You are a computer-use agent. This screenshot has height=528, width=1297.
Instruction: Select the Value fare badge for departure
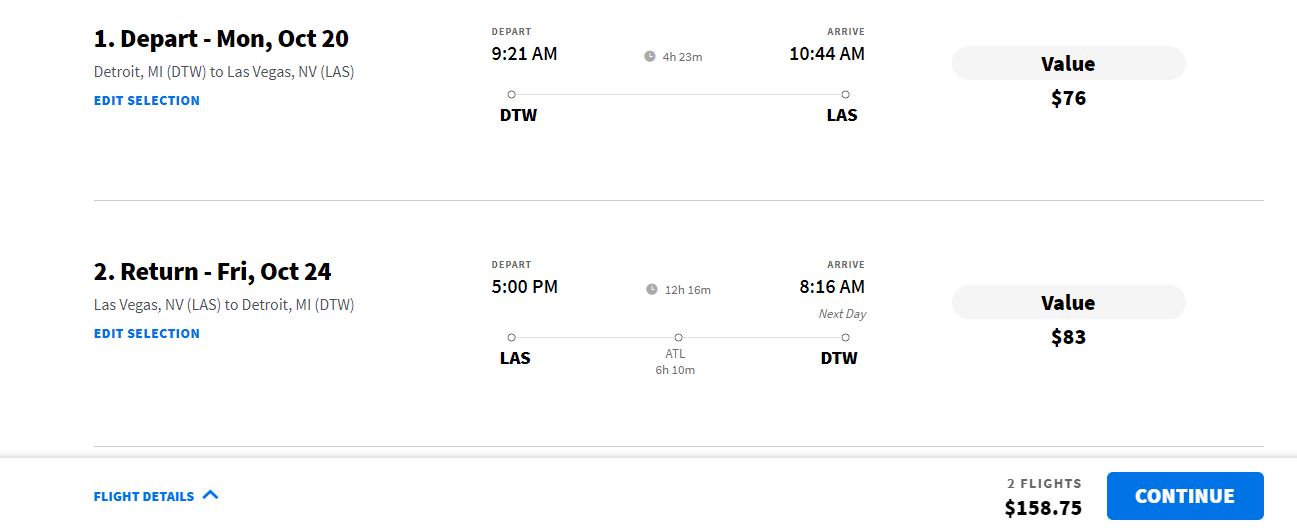point(1068,63)
